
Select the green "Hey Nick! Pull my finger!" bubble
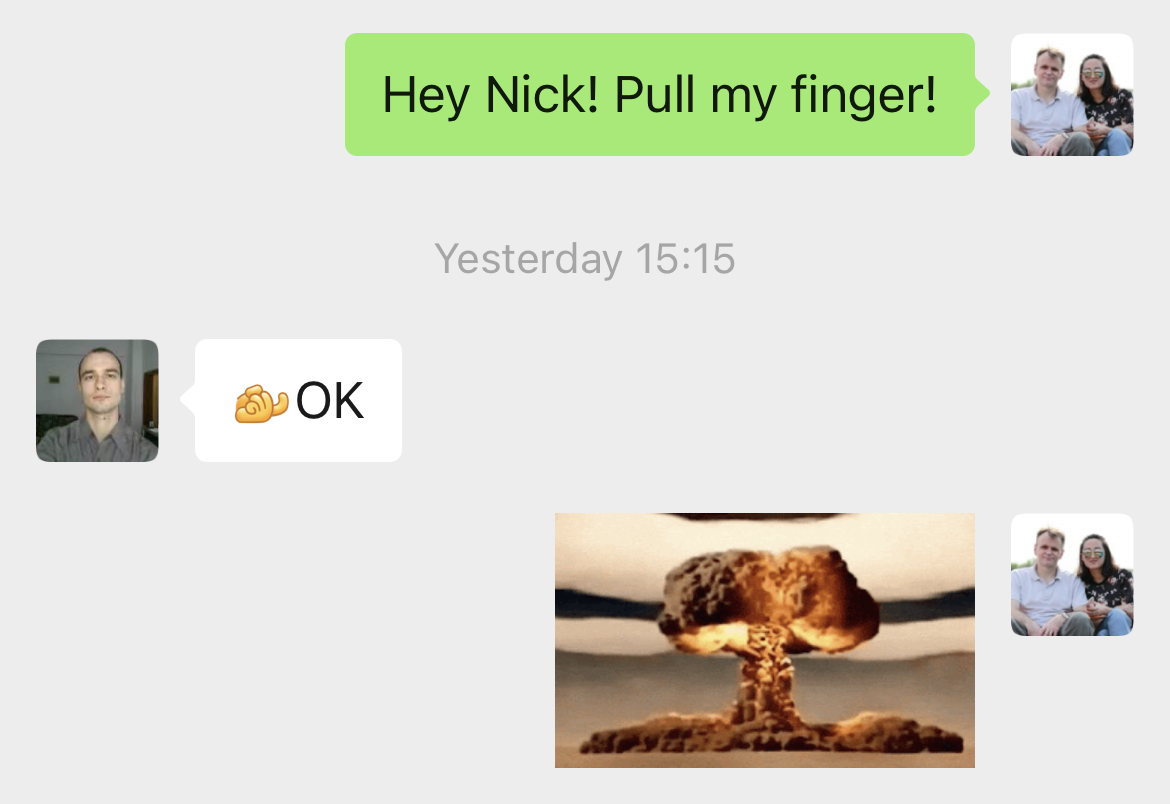tap(660, 95)
